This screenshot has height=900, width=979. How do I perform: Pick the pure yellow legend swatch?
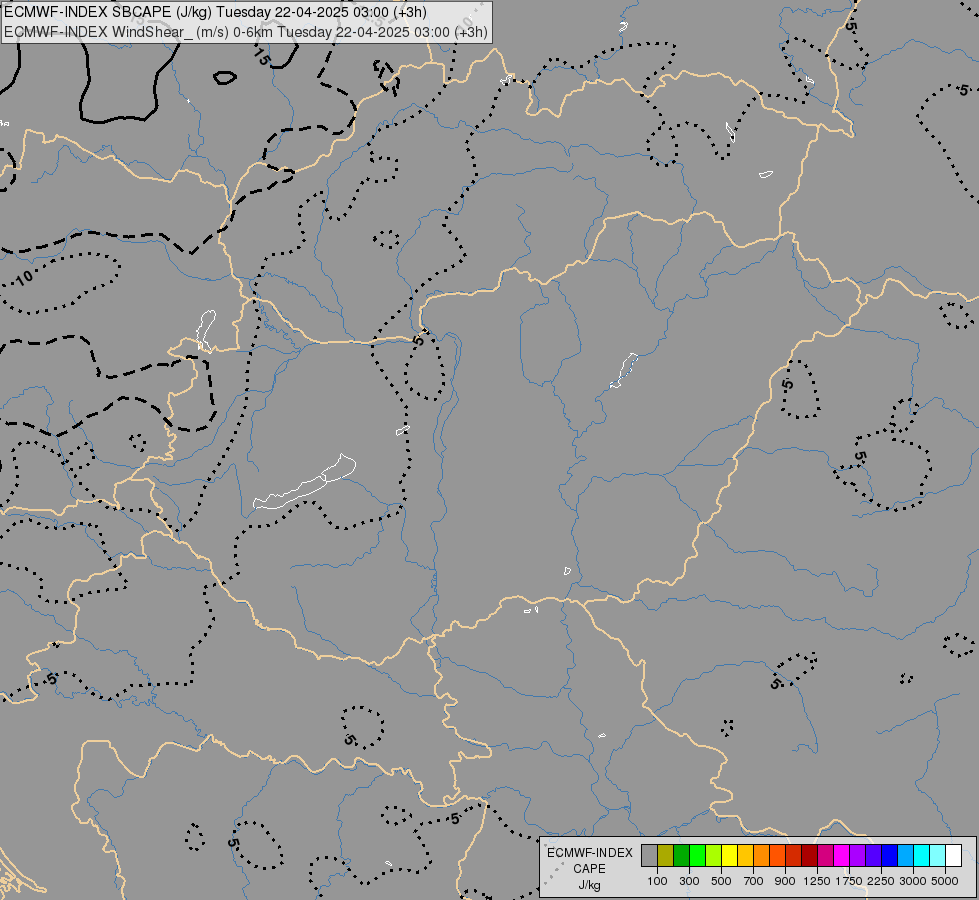[729, 855]
